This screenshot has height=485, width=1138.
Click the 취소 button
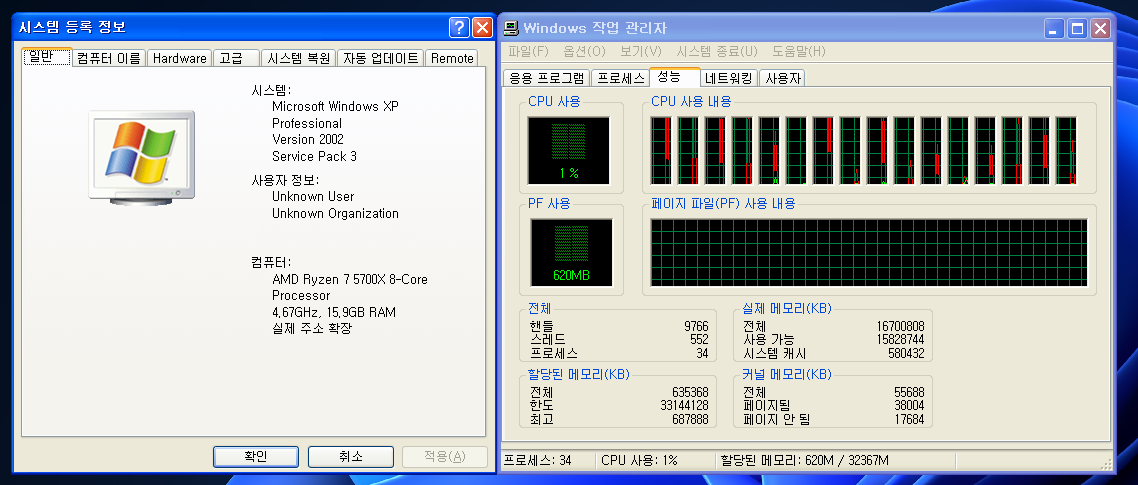pos(351,457)
